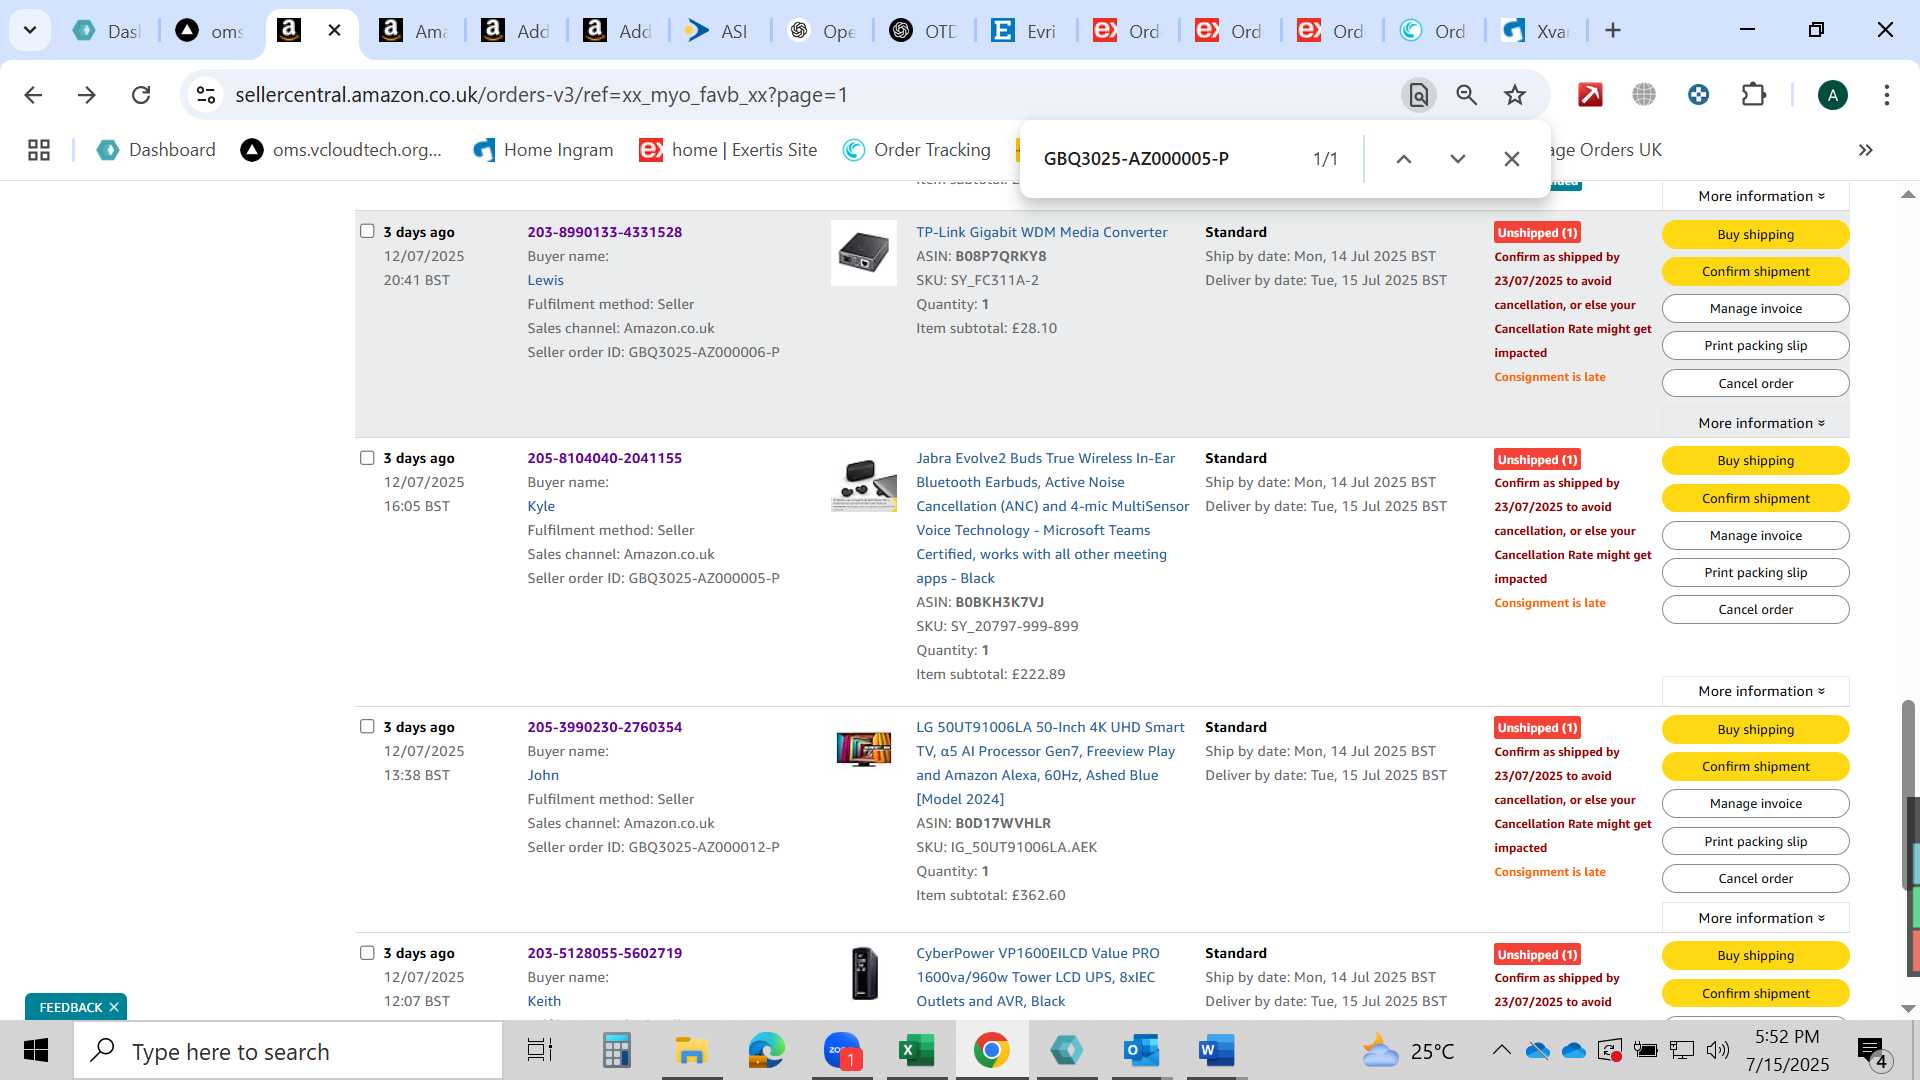Open the red arrow extension icon
The height and width of the screenshot is (1080, 1920).
tap(1590, 95)
